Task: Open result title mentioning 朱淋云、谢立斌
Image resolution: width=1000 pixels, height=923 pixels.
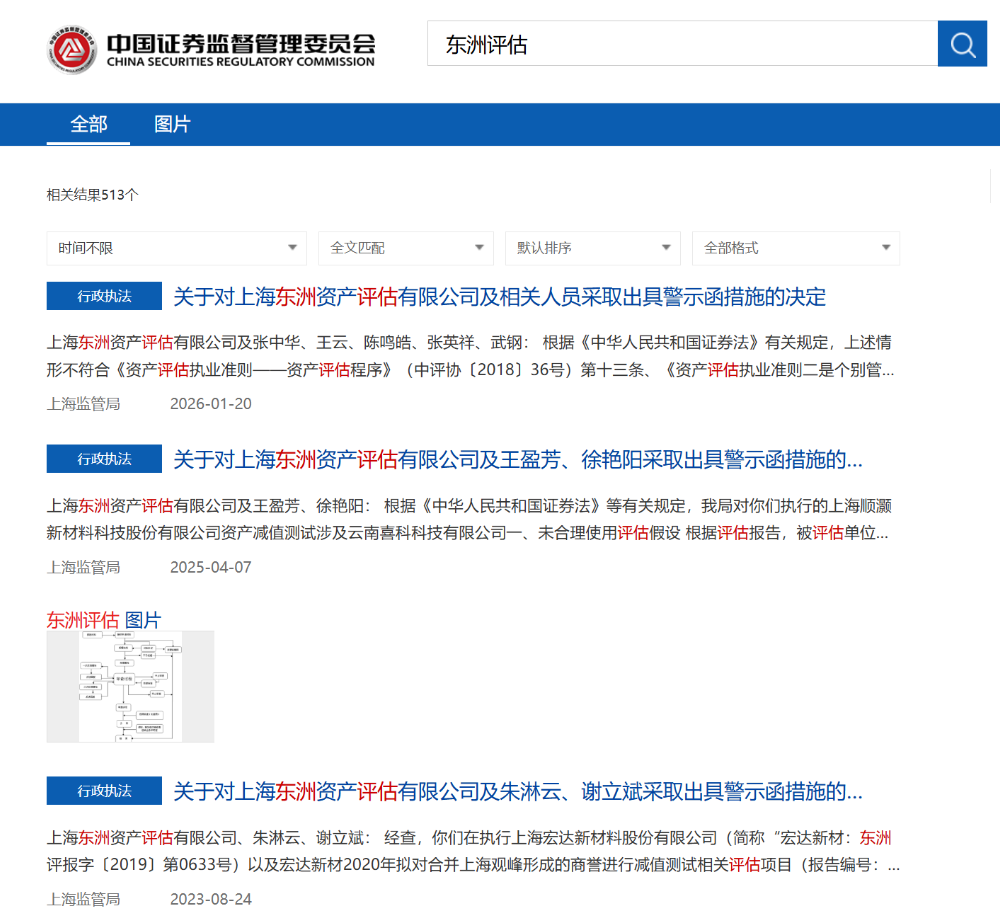Action: tap(517, 792)
